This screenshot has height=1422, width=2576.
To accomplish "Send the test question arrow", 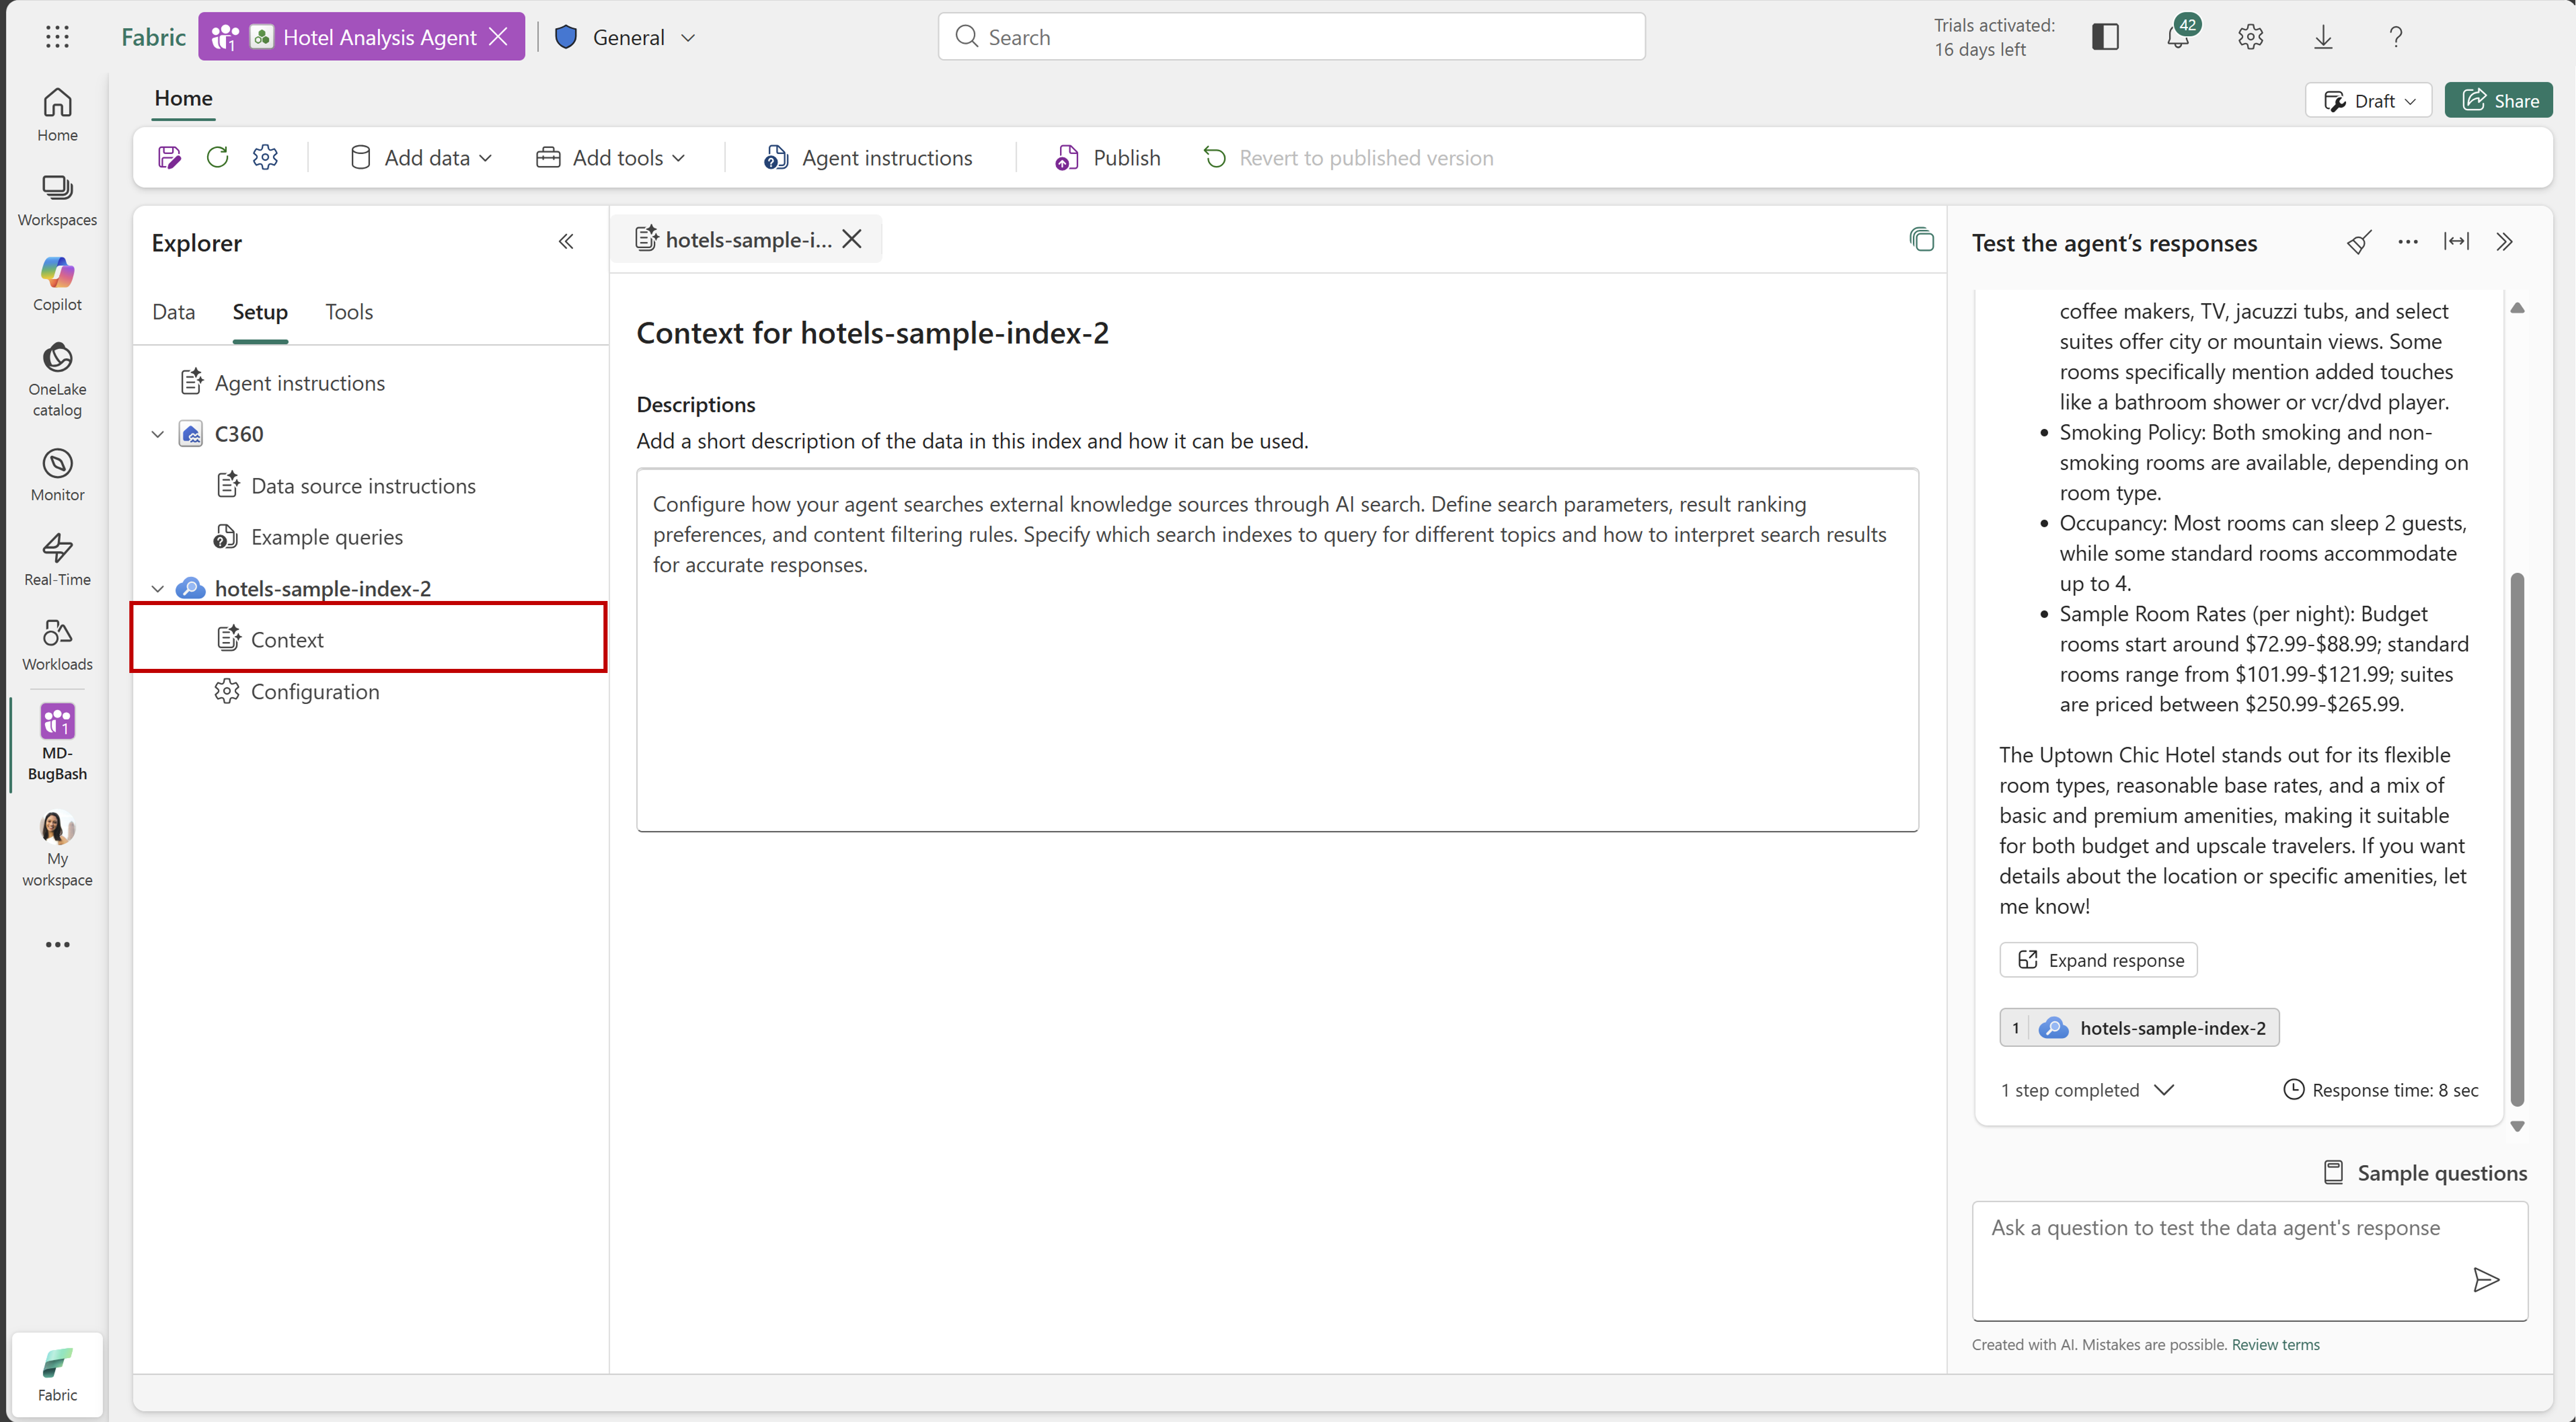I will point(2486,1280).
